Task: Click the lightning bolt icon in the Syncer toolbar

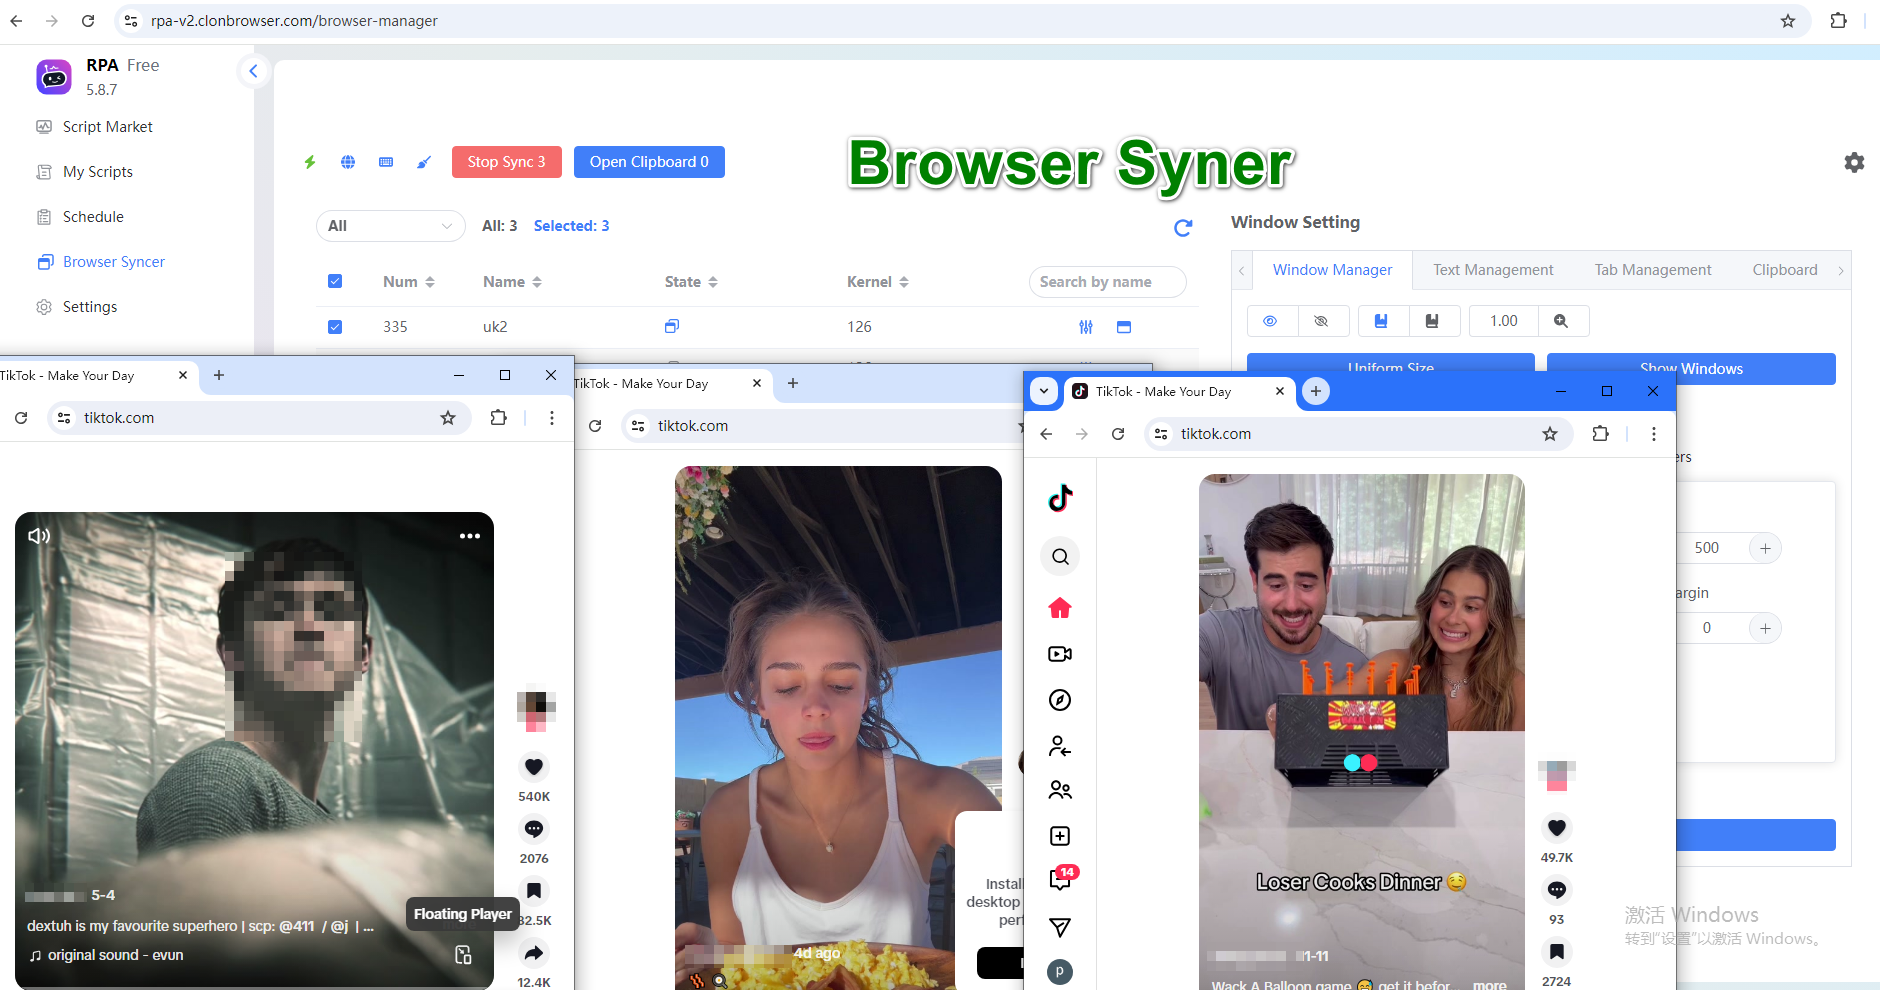Action: 310,162
